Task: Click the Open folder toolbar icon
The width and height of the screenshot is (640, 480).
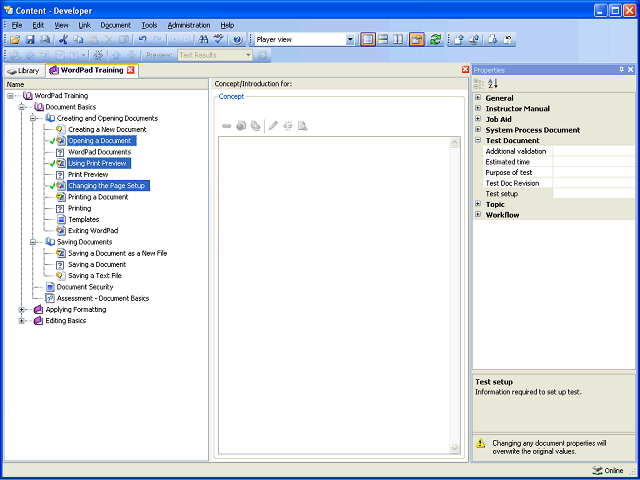Action: pos(15,40)
